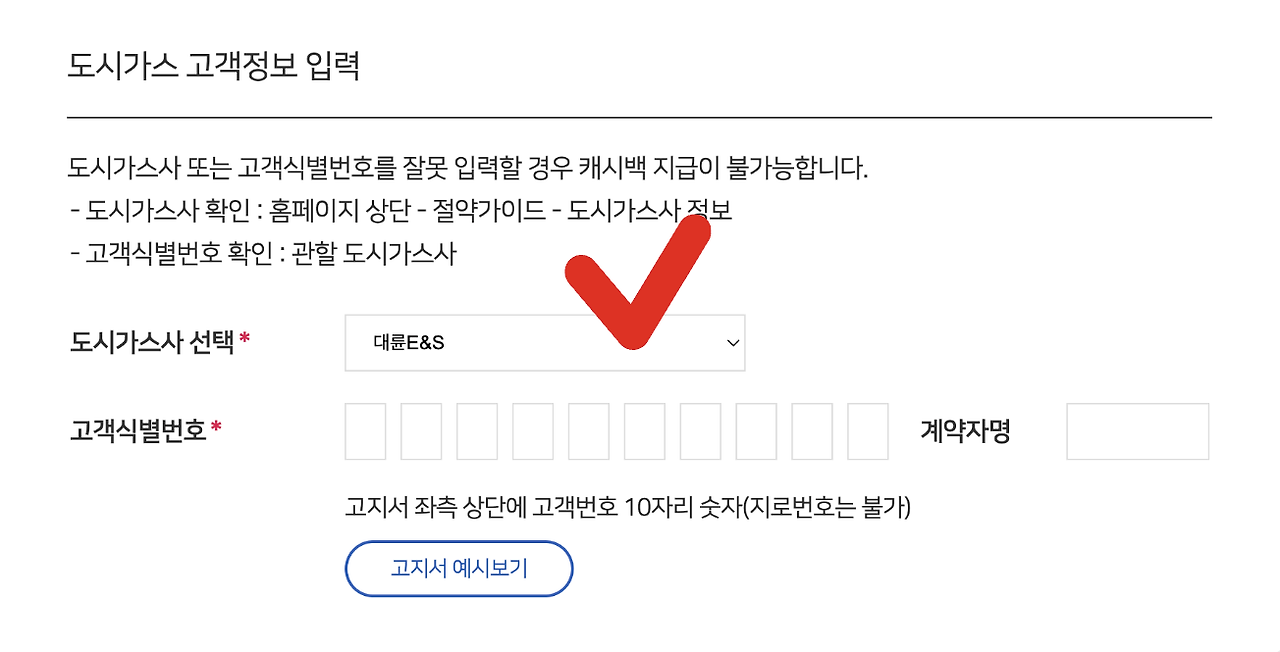Click the 계약자명 input field
Image resolution: width=1280 pixels, height=652 pixels.
coord(1137,430)
